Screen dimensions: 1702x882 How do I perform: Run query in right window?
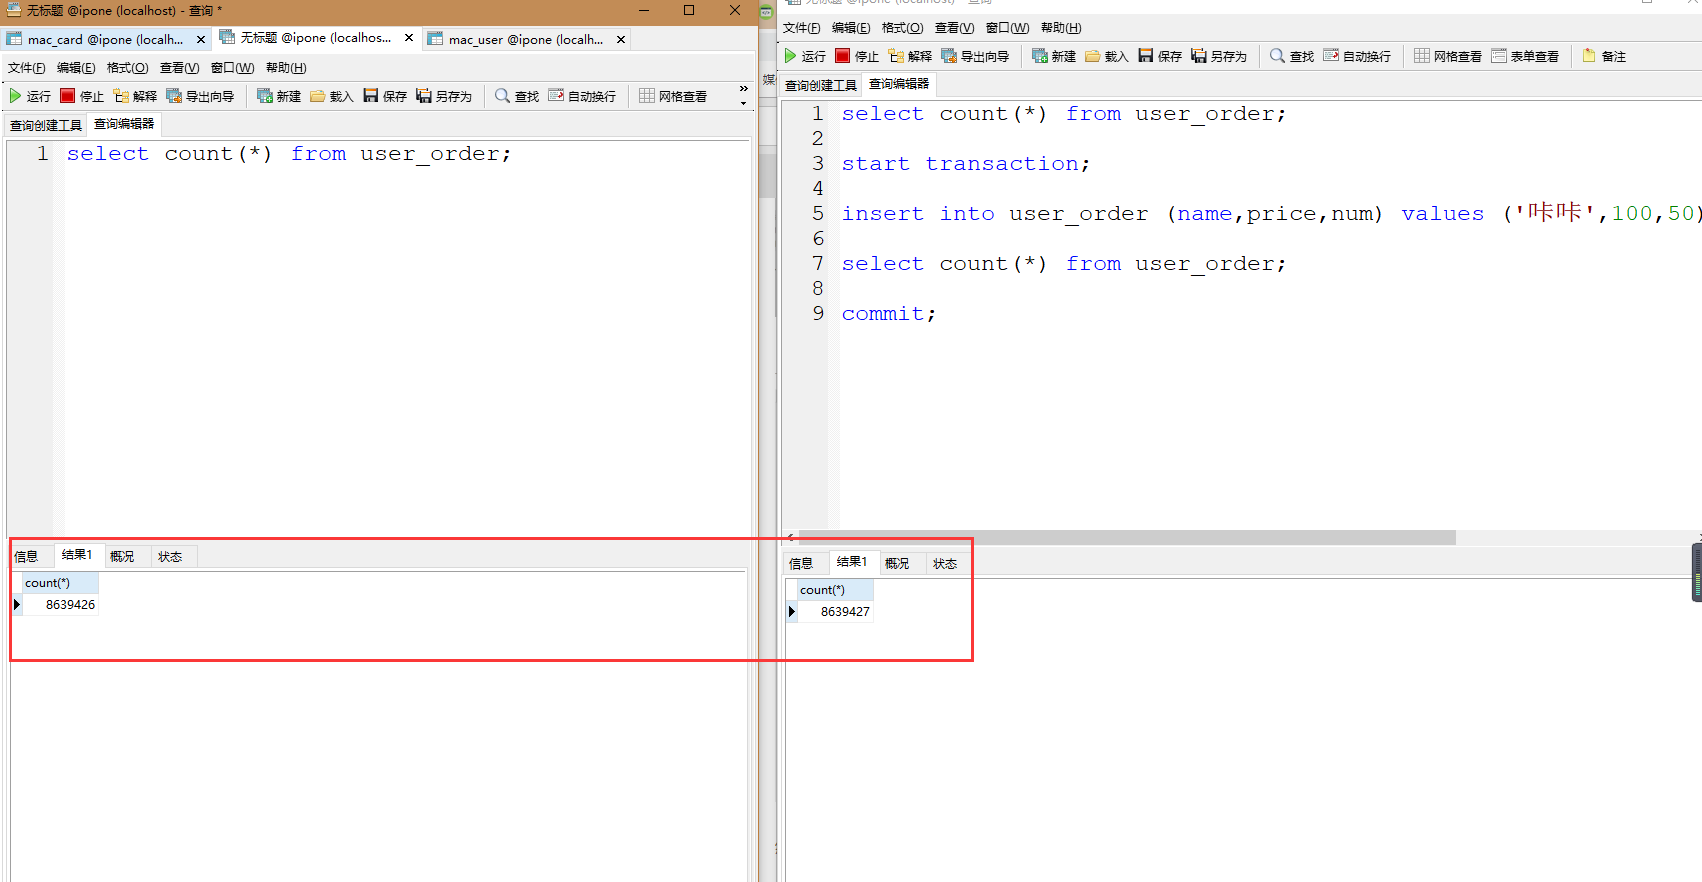coord(805,56)
